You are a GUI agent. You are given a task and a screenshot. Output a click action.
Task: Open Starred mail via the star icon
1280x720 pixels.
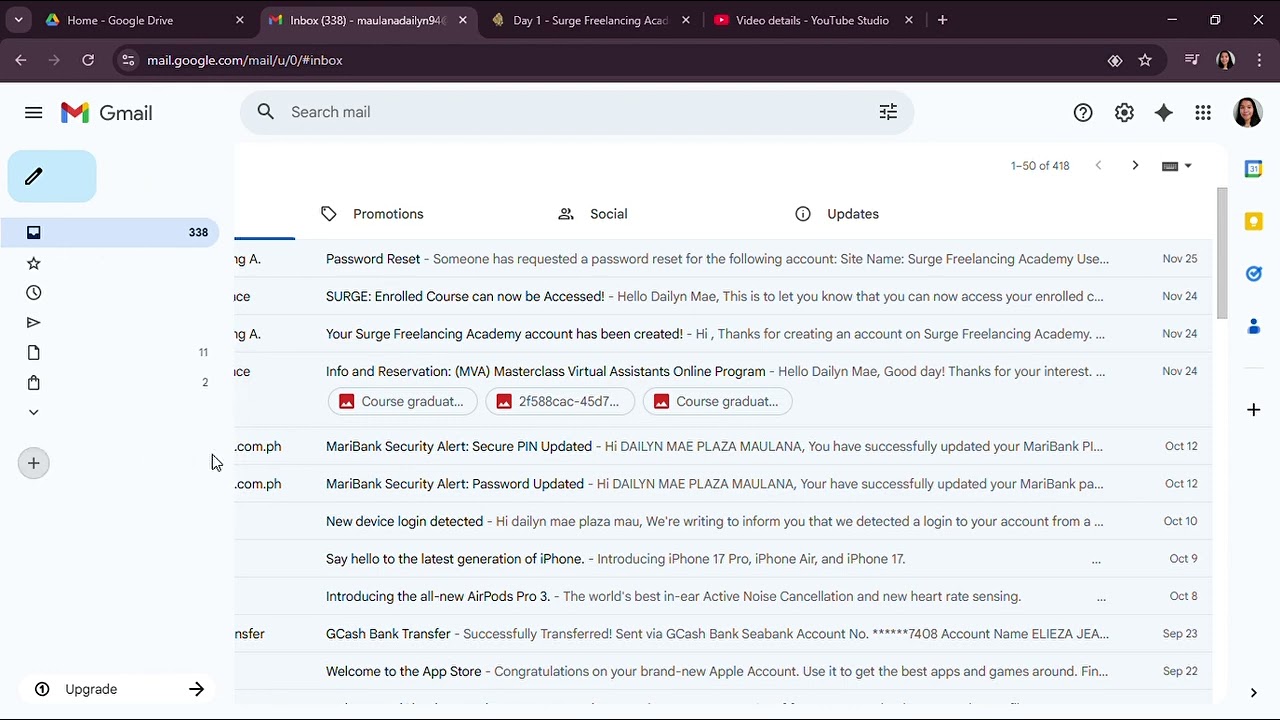pos(33,263)
